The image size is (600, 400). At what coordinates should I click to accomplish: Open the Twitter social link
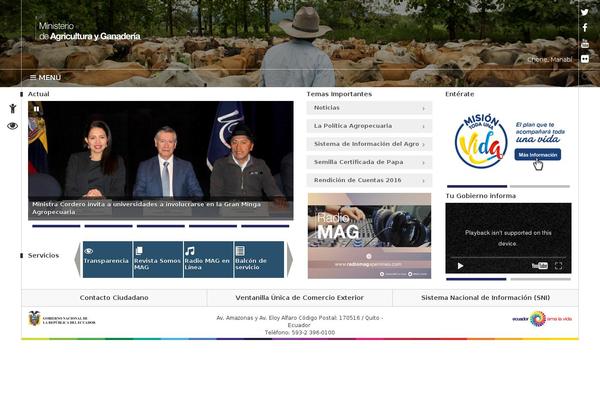pyautogui.click(x=584, y=13)
